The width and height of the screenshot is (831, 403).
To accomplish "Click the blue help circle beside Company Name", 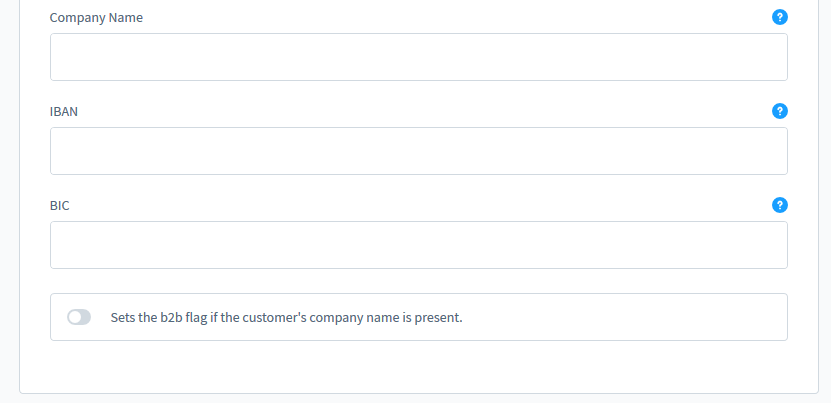I will 780,17.
